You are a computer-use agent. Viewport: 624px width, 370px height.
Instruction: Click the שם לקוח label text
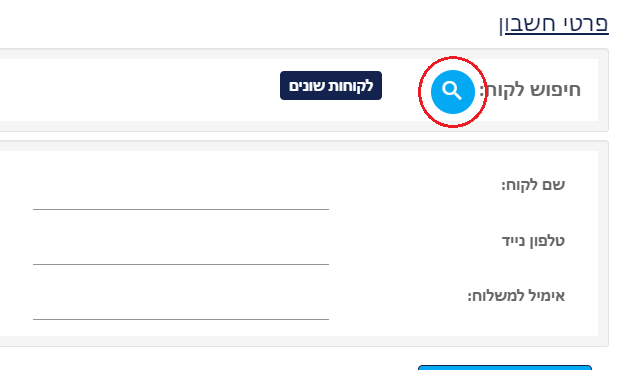coord(533,185)
